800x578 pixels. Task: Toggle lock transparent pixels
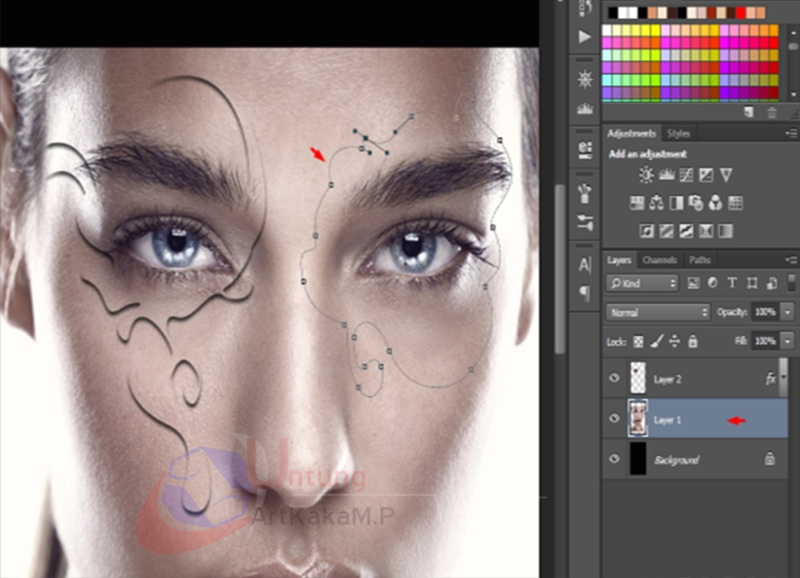click(x=638, y=341)
